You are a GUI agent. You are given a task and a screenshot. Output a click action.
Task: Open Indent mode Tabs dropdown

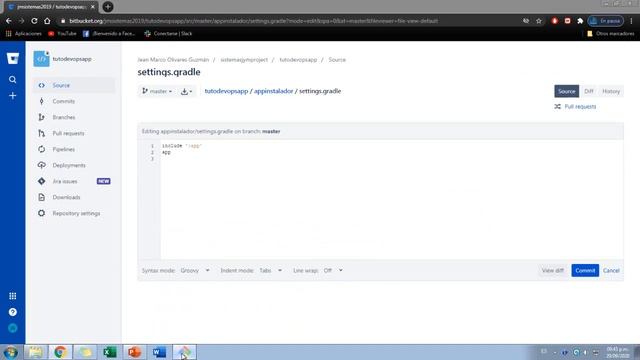pyautogui.click(x=271, y=271)
